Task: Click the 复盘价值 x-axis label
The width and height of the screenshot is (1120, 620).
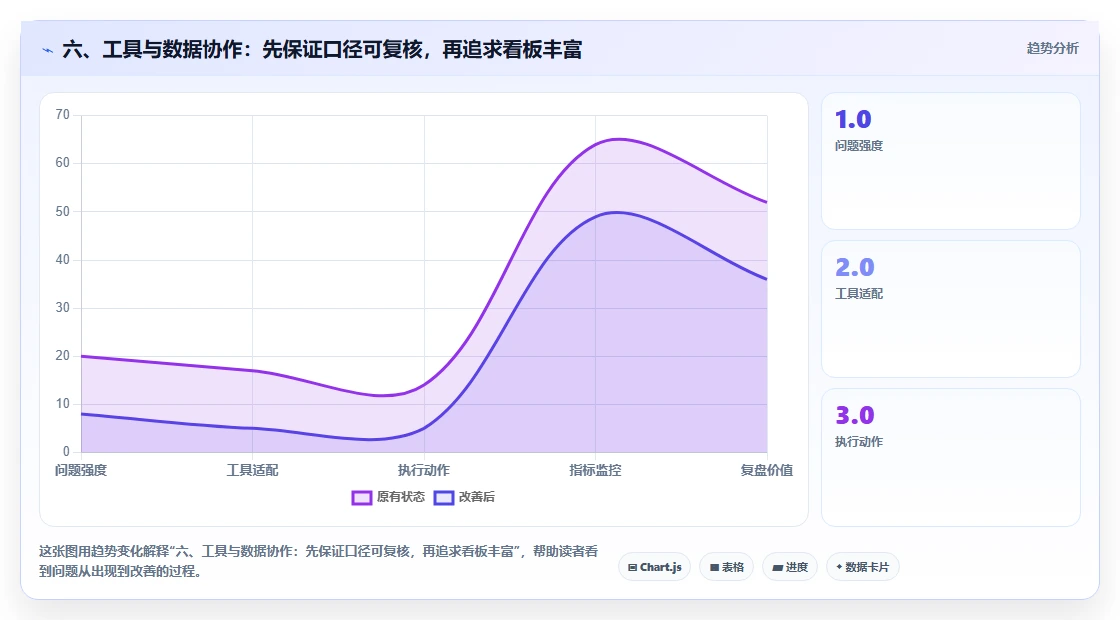Action: [x=766, y=470]
